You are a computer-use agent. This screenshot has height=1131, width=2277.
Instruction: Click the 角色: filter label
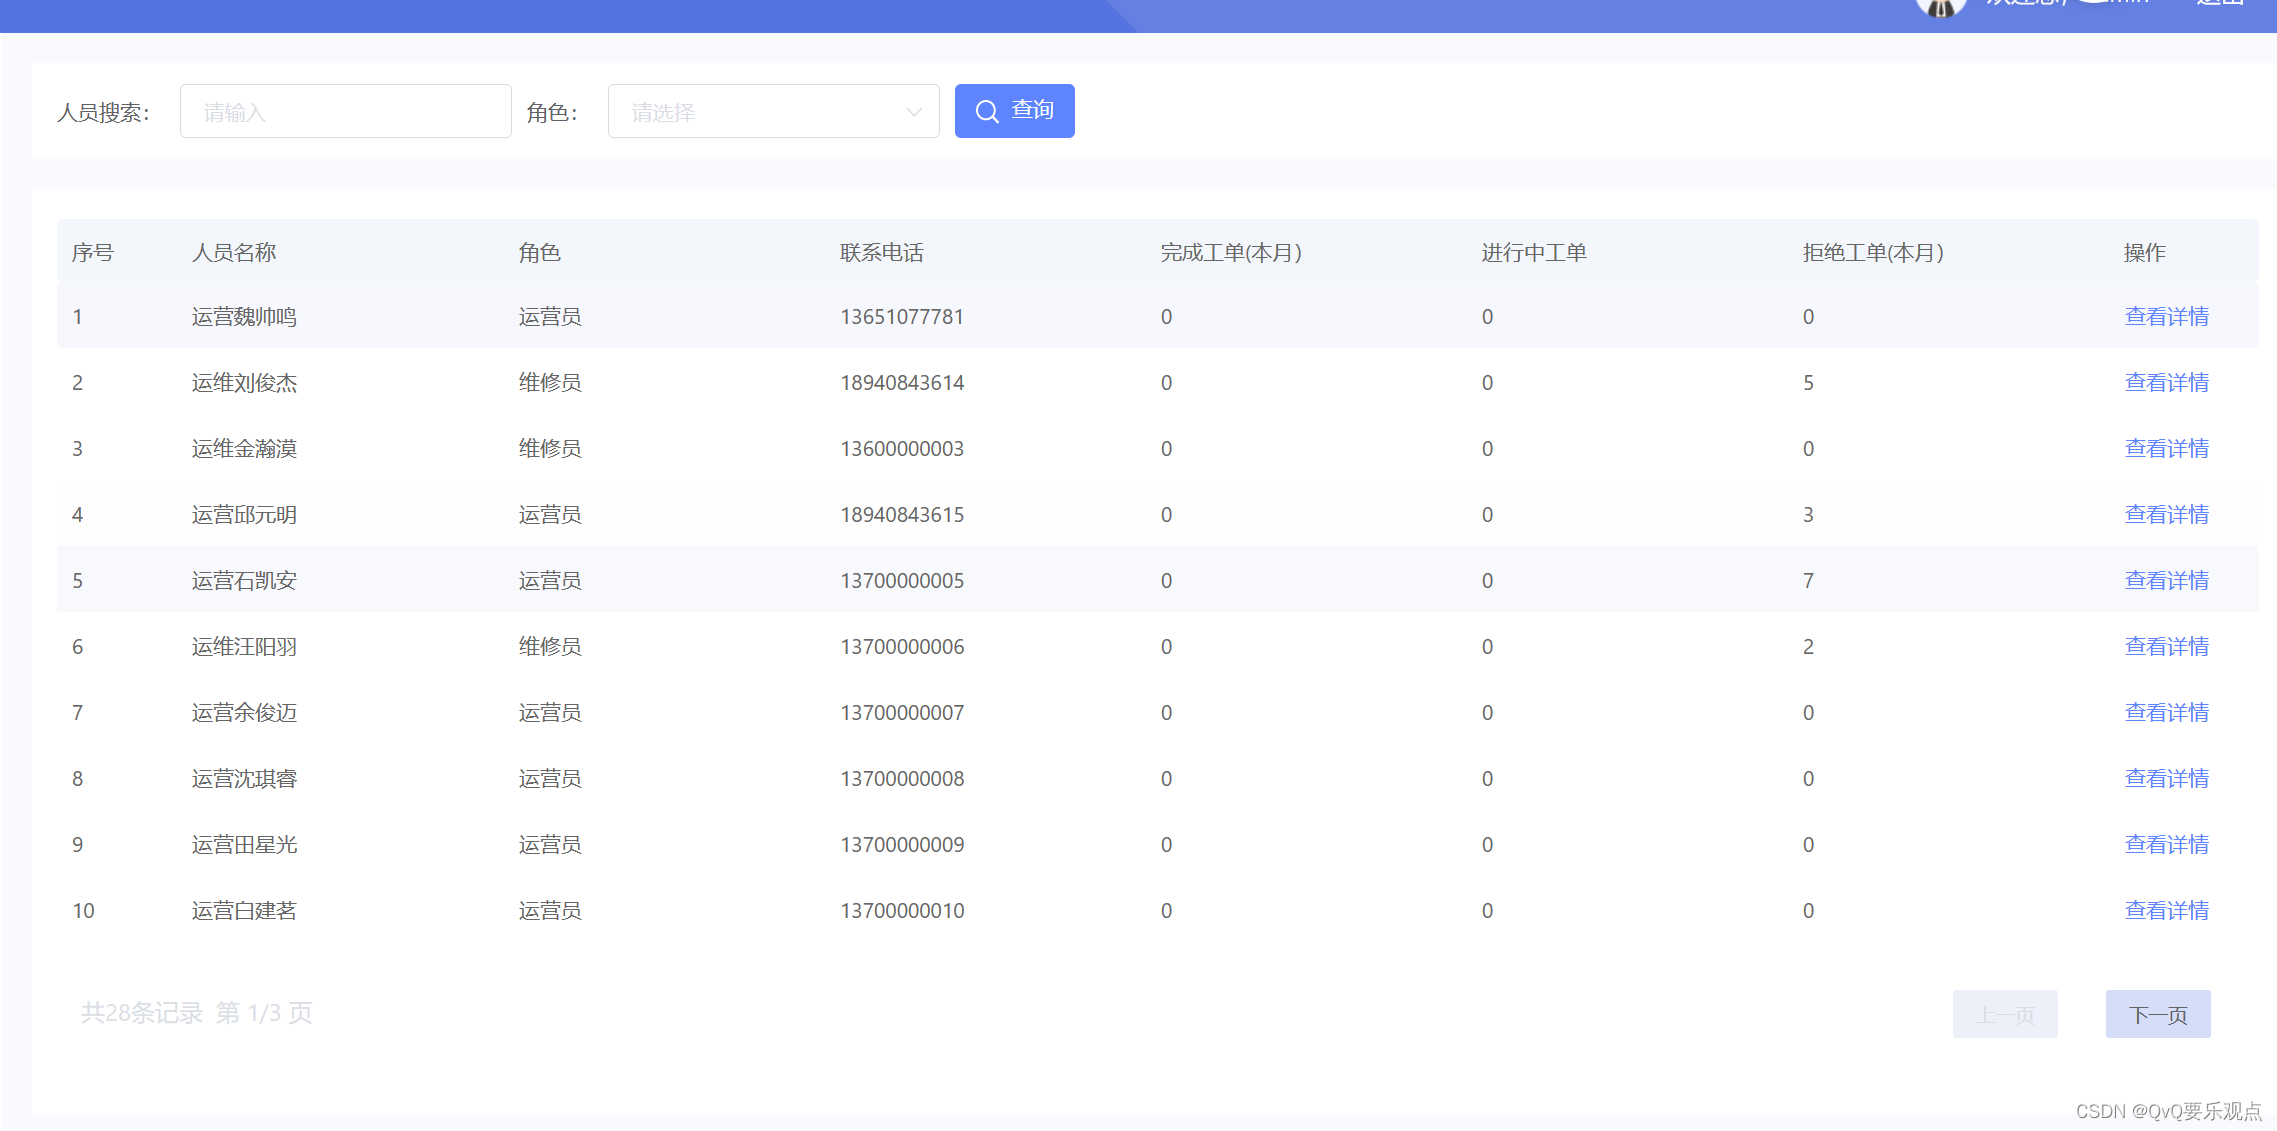(552, 113)
